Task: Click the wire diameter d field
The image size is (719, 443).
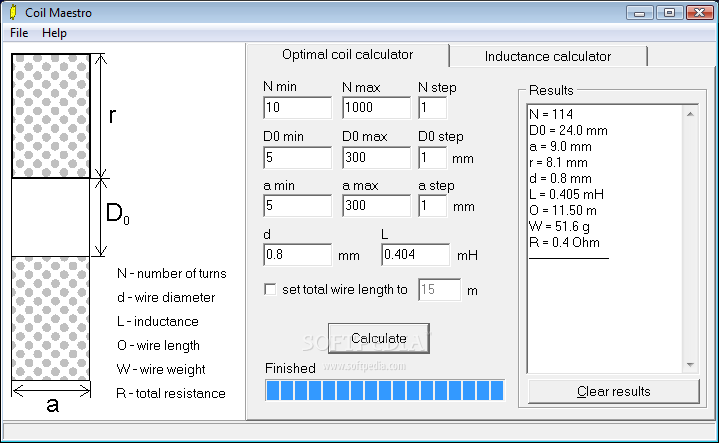Action: point(298,255)
